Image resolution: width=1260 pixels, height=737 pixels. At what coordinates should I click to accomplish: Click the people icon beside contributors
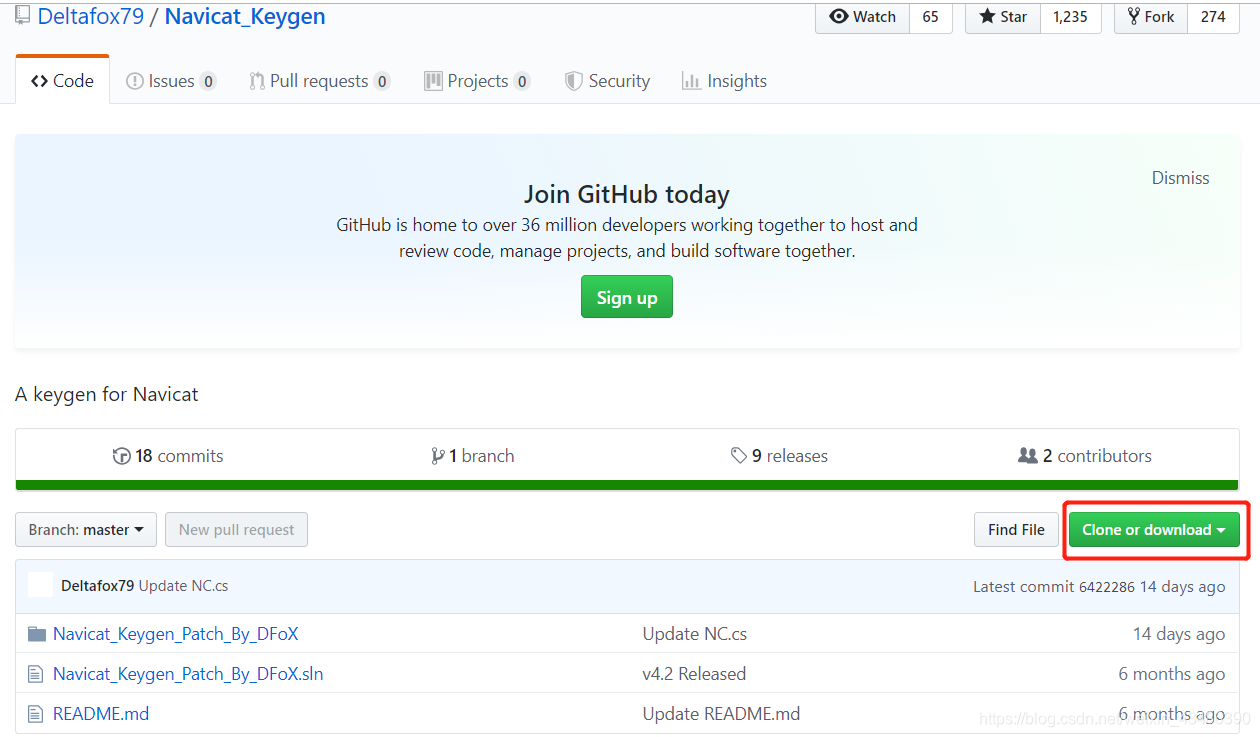click(x=1028, y=456)
